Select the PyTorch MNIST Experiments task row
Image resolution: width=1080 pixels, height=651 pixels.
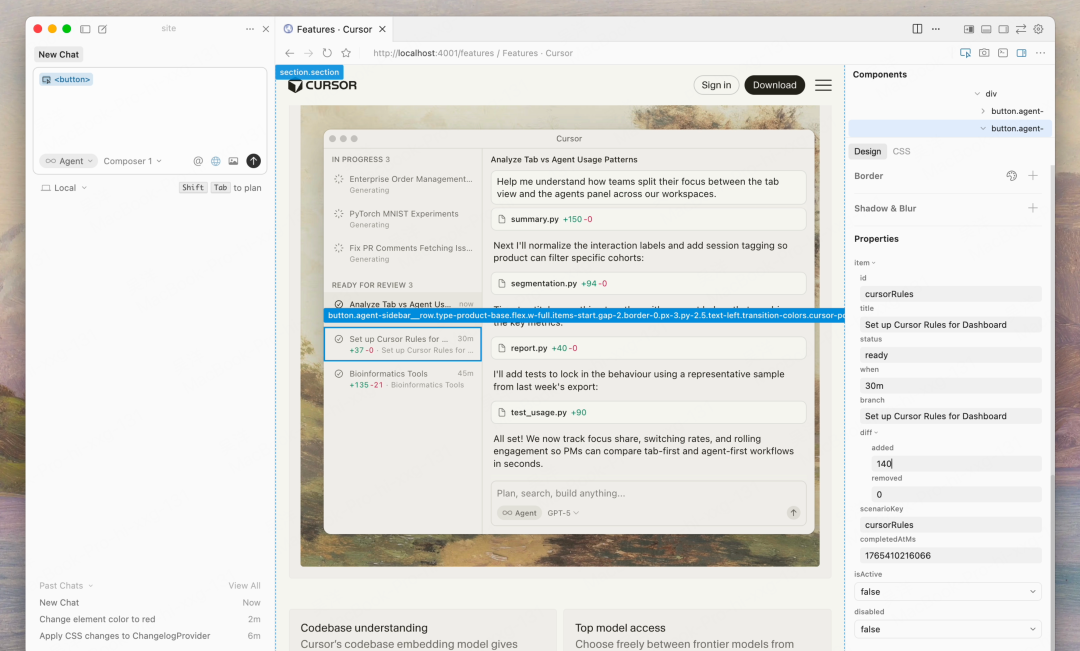pos(403,218)
